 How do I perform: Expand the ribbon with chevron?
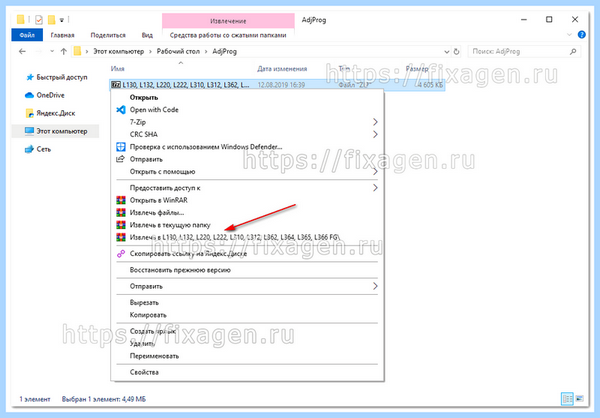pos(569,35)
